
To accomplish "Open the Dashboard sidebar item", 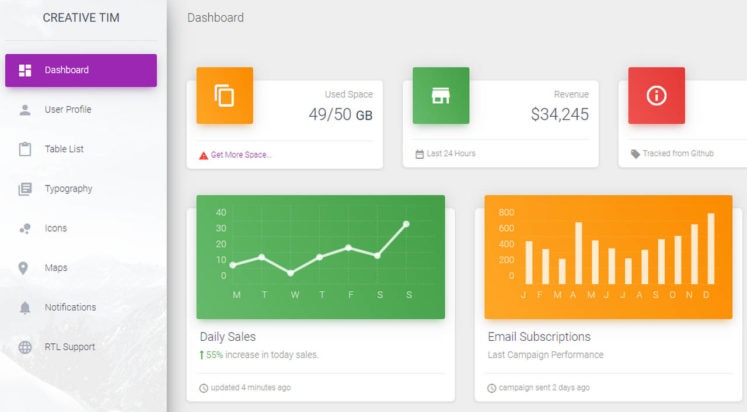I will pos(81,70).
